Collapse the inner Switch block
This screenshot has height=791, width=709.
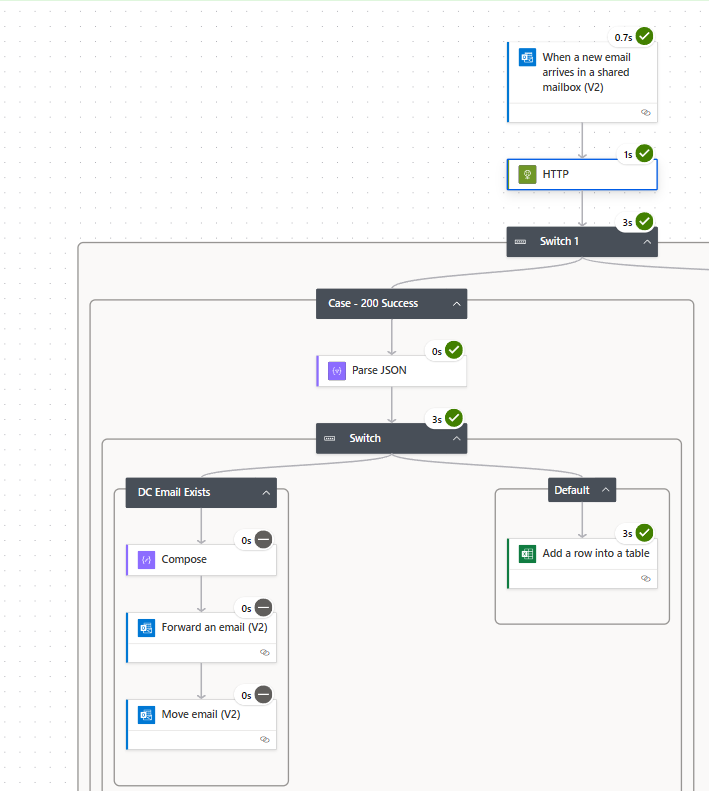click(456, 438)
